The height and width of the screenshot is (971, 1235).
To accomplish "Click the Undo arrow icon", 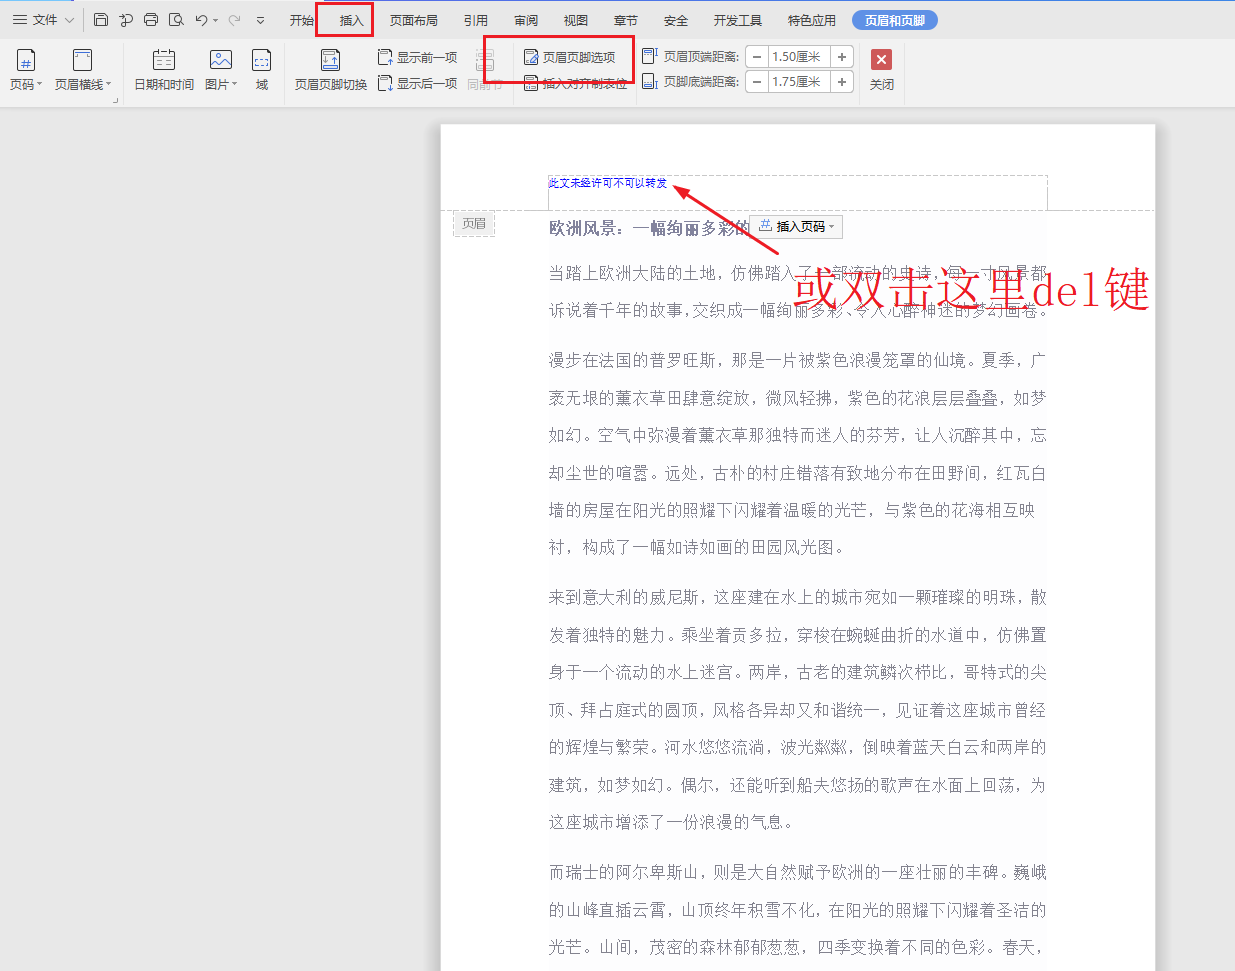I will pos(201,20).
